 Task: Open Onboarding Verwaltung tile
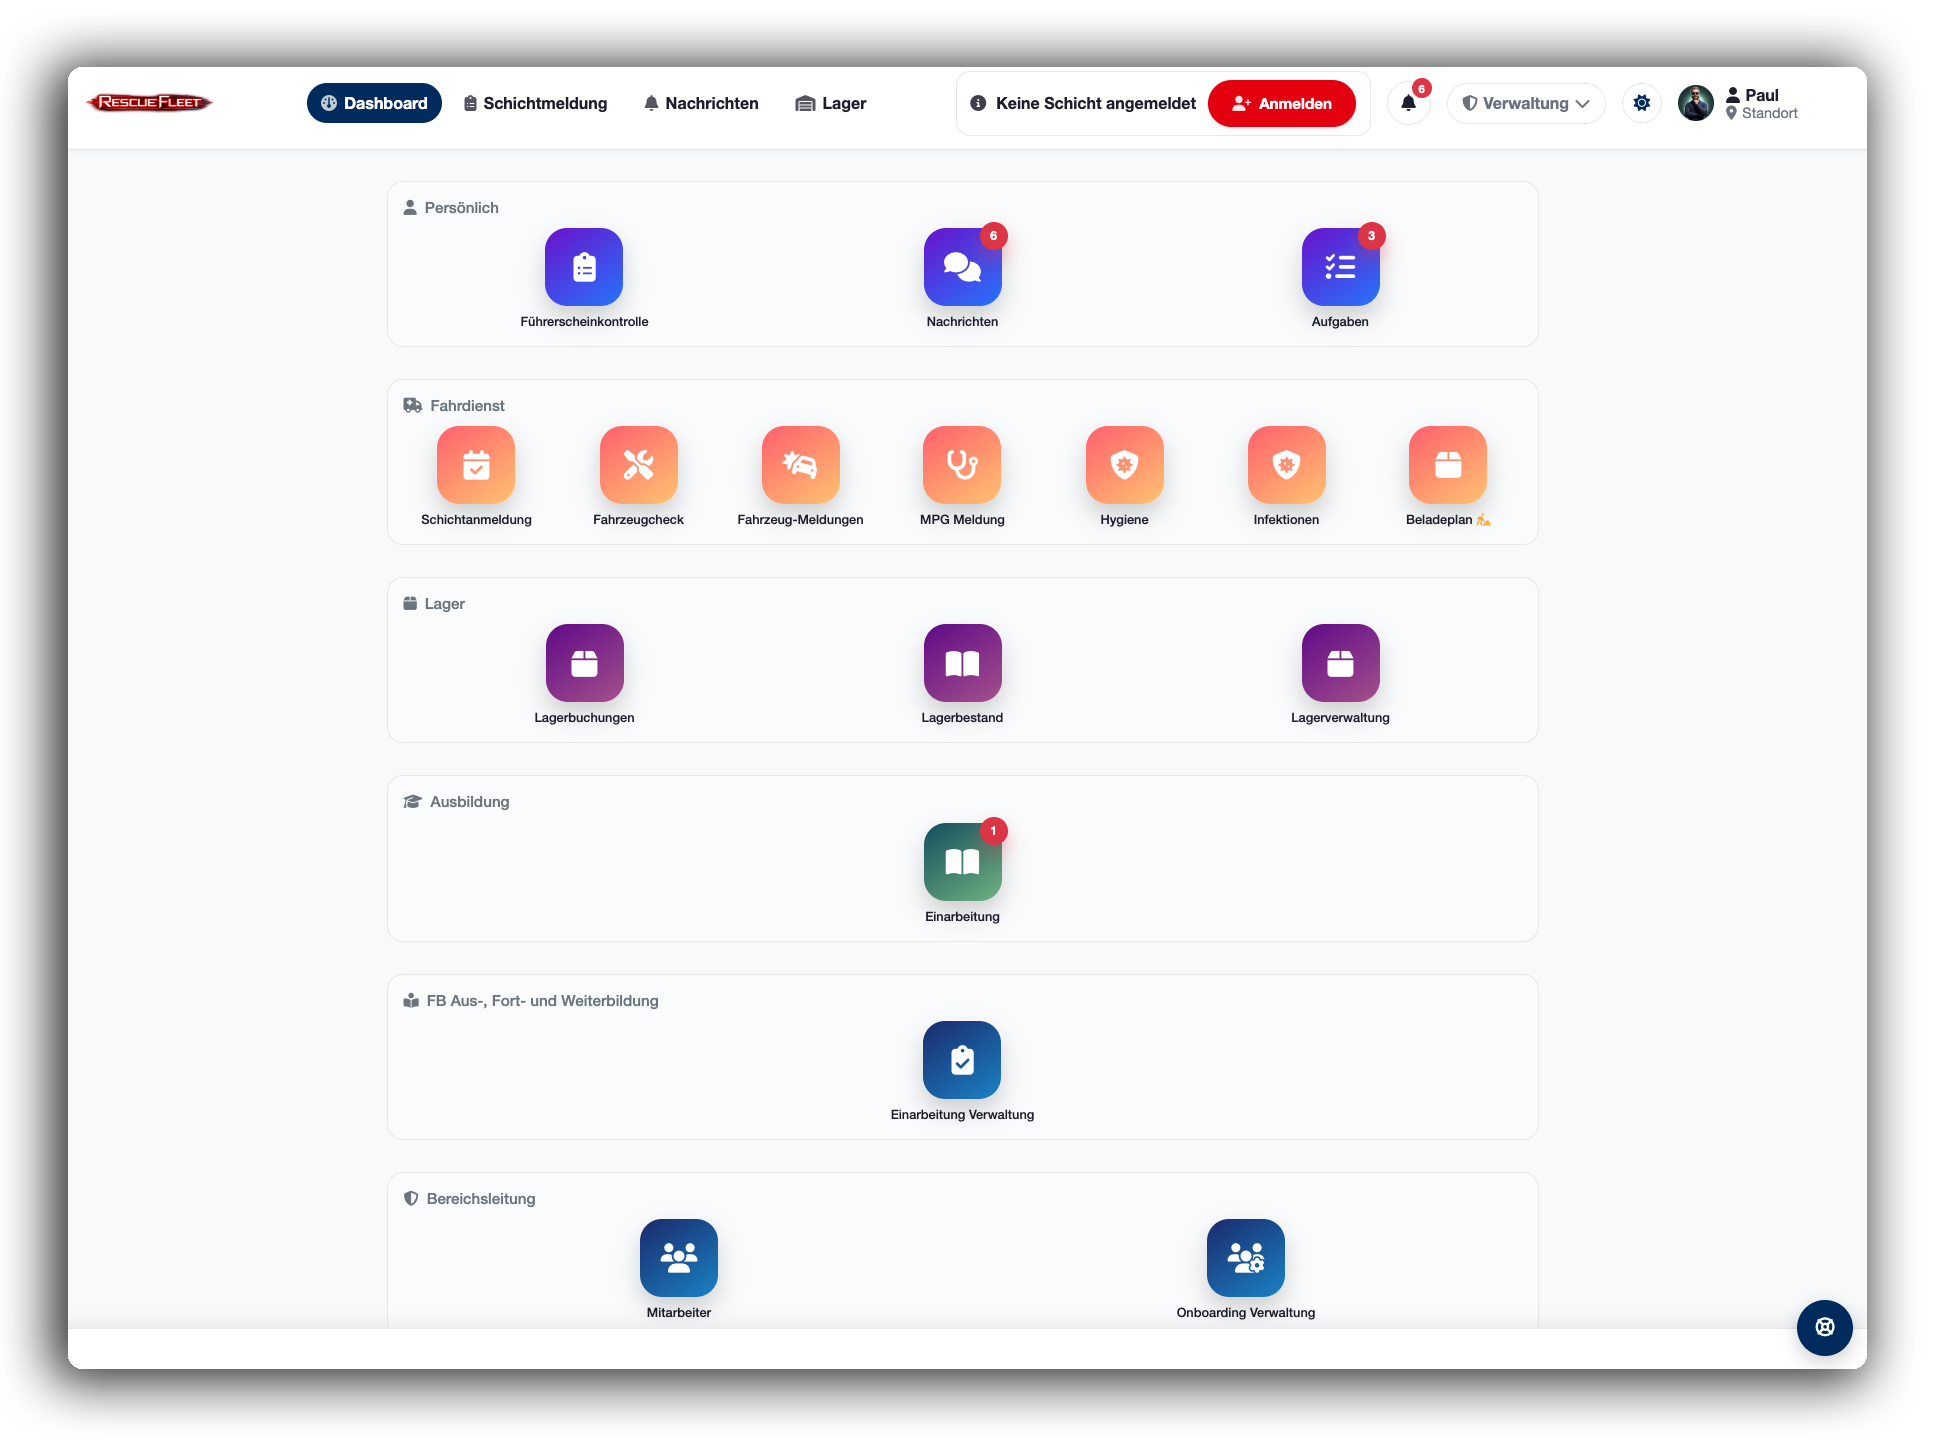1245,1258
